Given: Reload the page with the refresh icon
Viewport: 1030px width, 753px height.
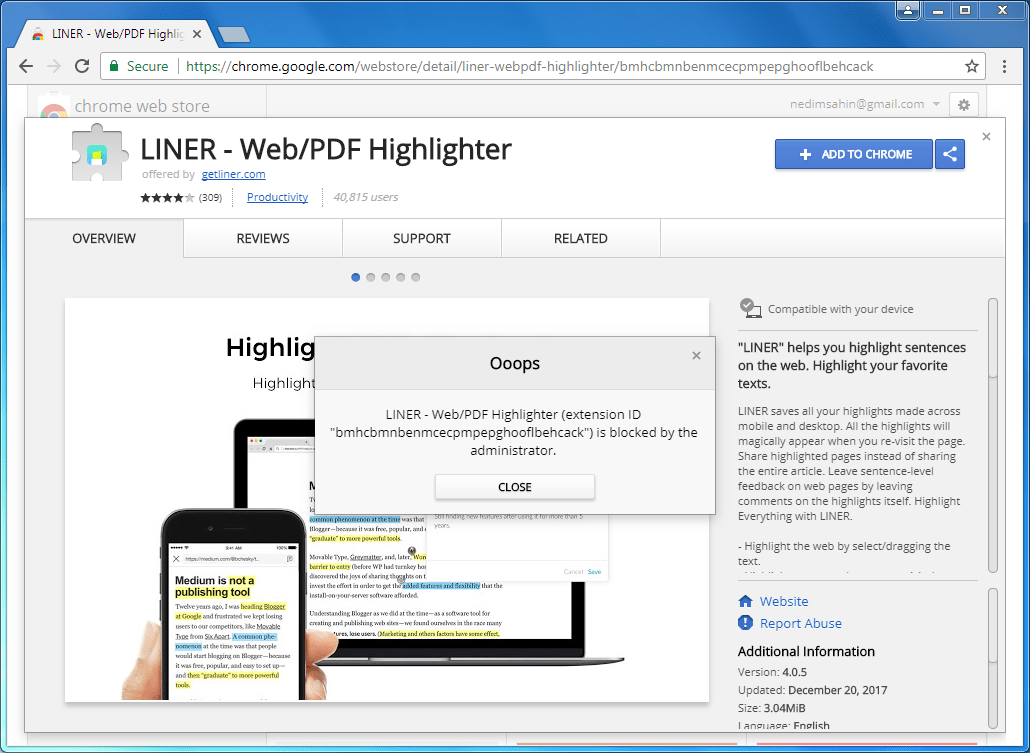Looking at the screenshot, I should (82, 66).
